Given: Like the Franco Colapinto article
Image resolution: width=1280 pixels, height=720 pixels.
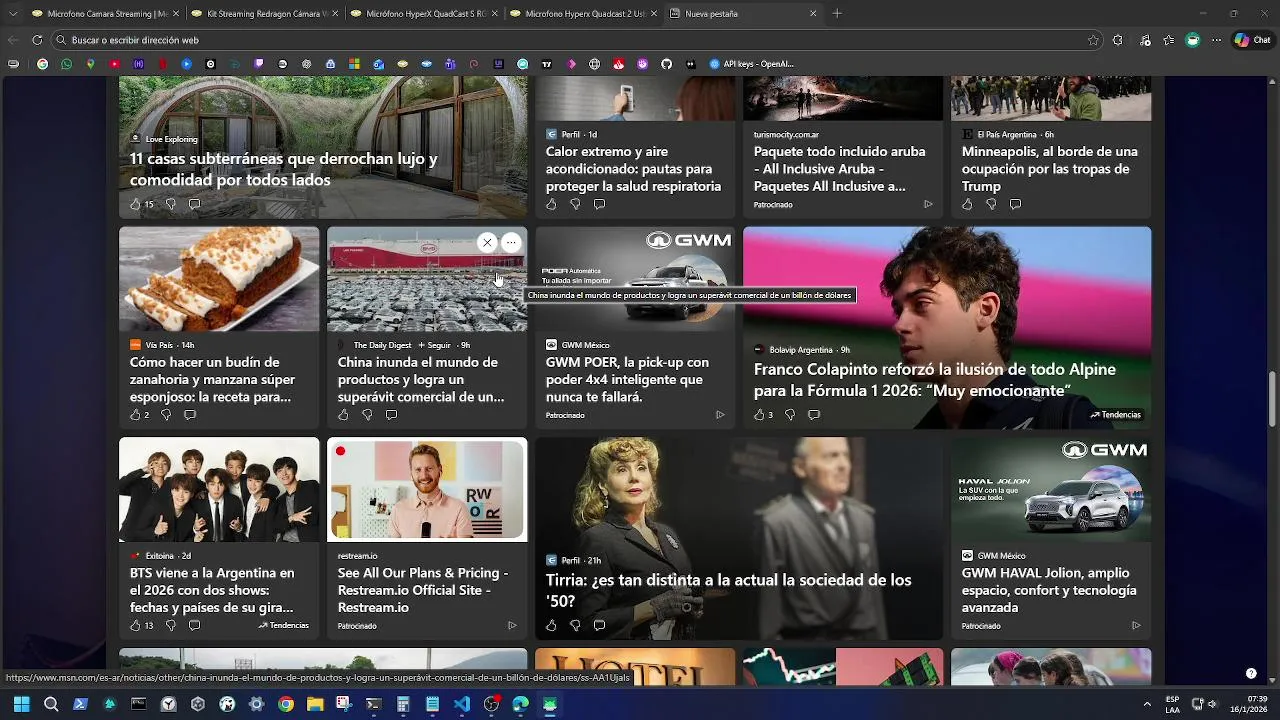Looking at the screenshot, I should (x=759, y=415).
